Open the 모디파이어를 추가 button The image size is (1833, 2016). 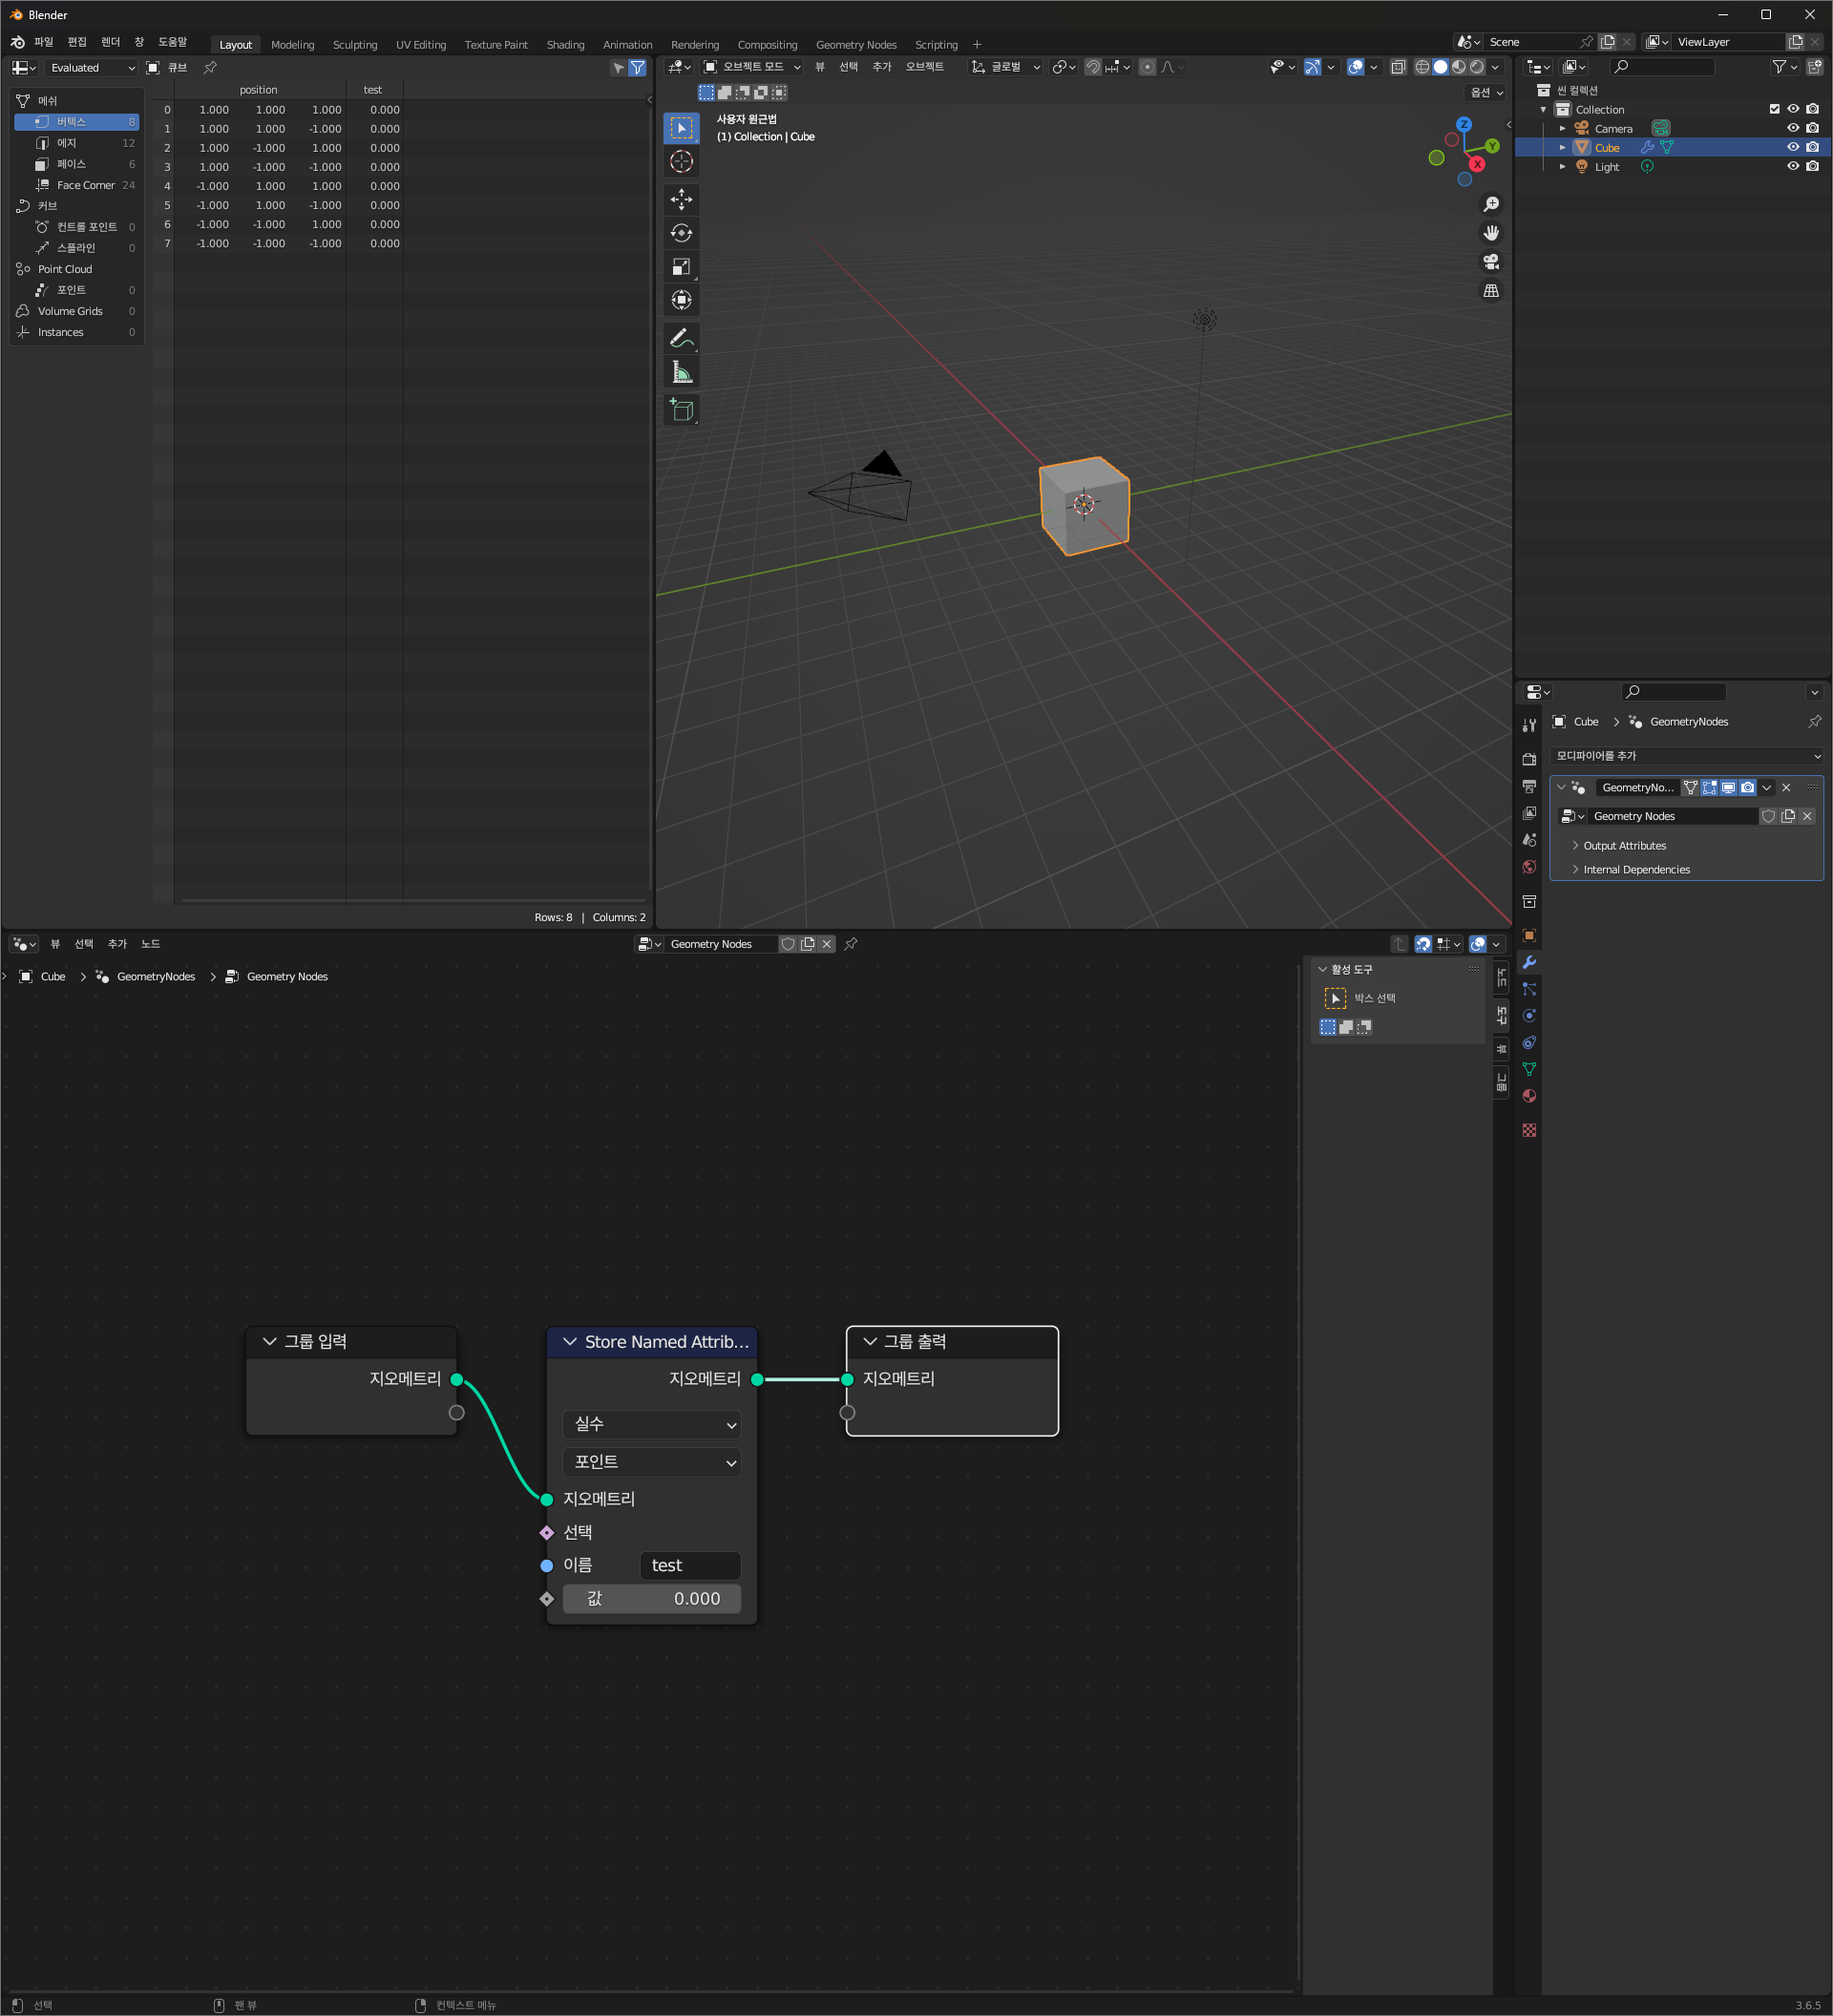pos(1686,756)
